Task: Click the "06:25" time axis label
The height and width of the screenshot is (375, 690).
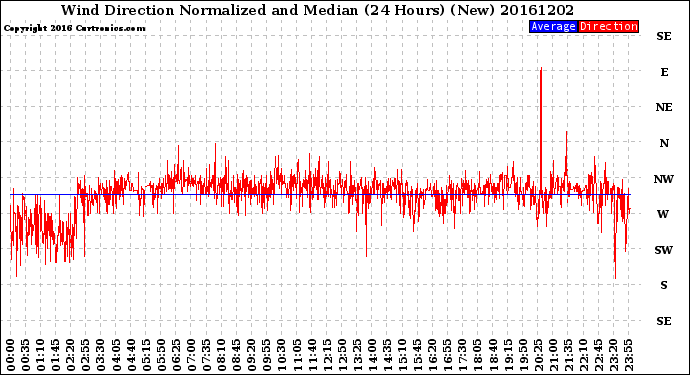Action: click(x=176, y=355)
